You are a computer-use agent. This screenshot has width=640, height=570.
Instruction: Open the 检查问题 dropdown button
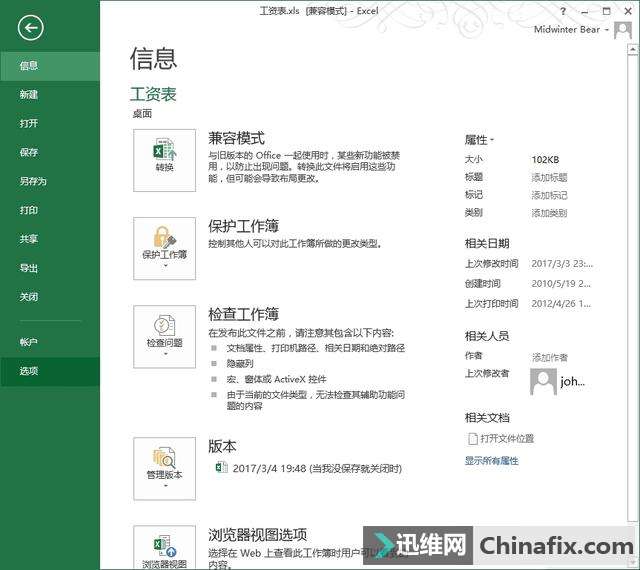pos(164,336)
